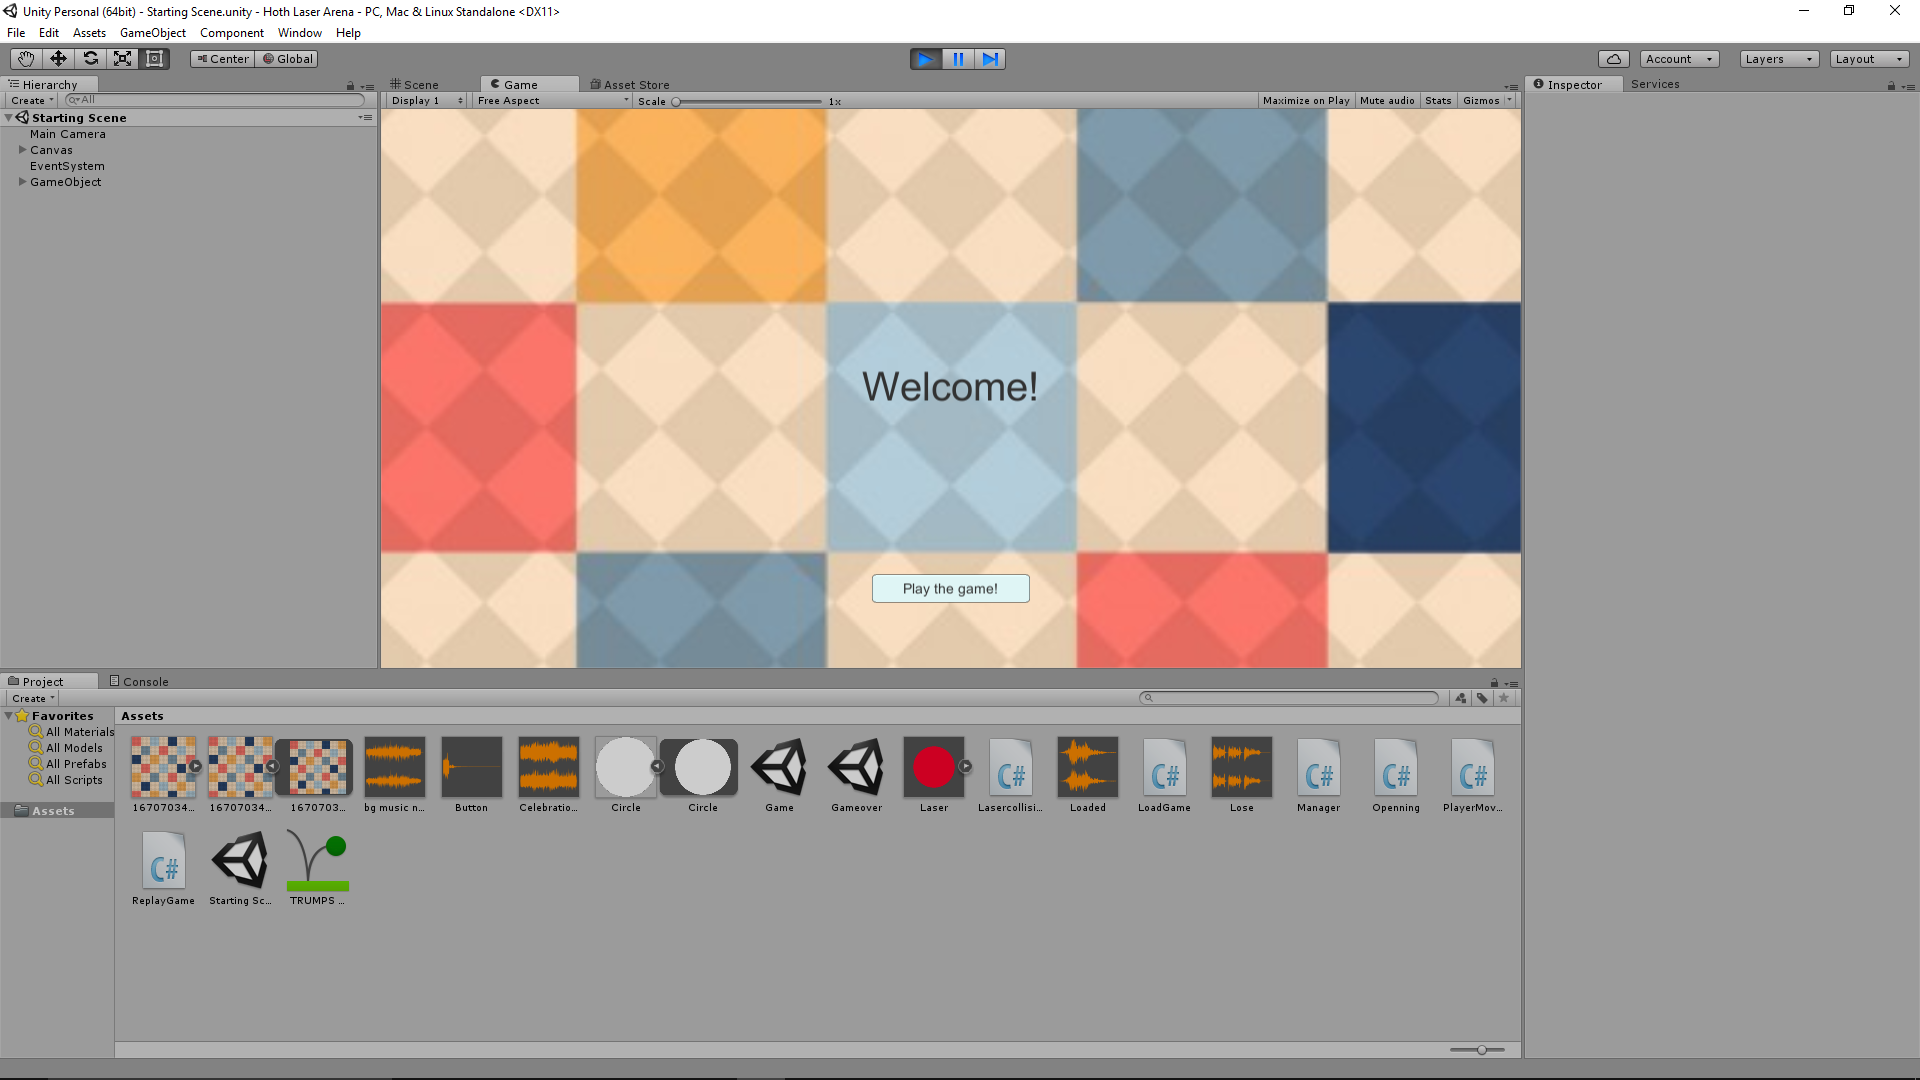Open the Cloud services icon

pyautogui.click(x=1613, y=59)
